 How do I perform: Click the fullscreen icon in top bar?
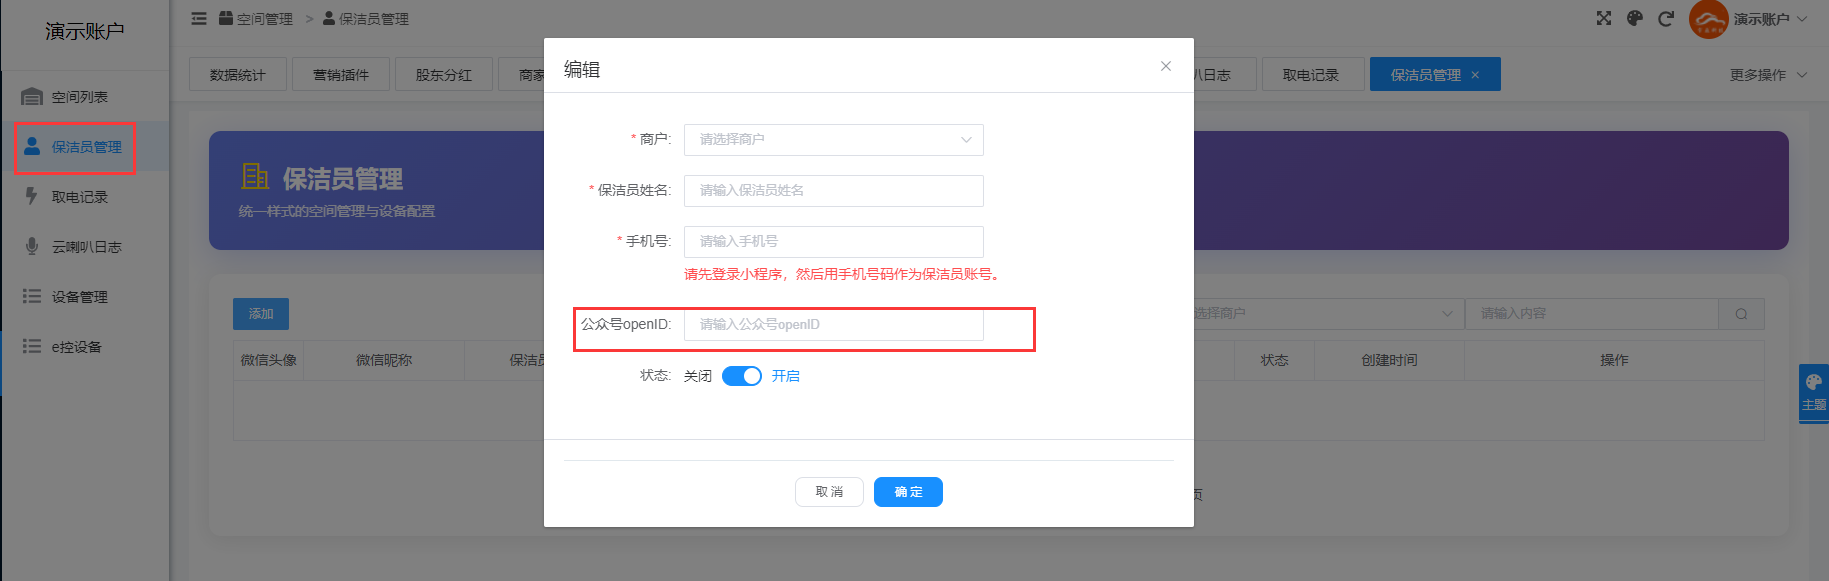(x=1604, y=18)
